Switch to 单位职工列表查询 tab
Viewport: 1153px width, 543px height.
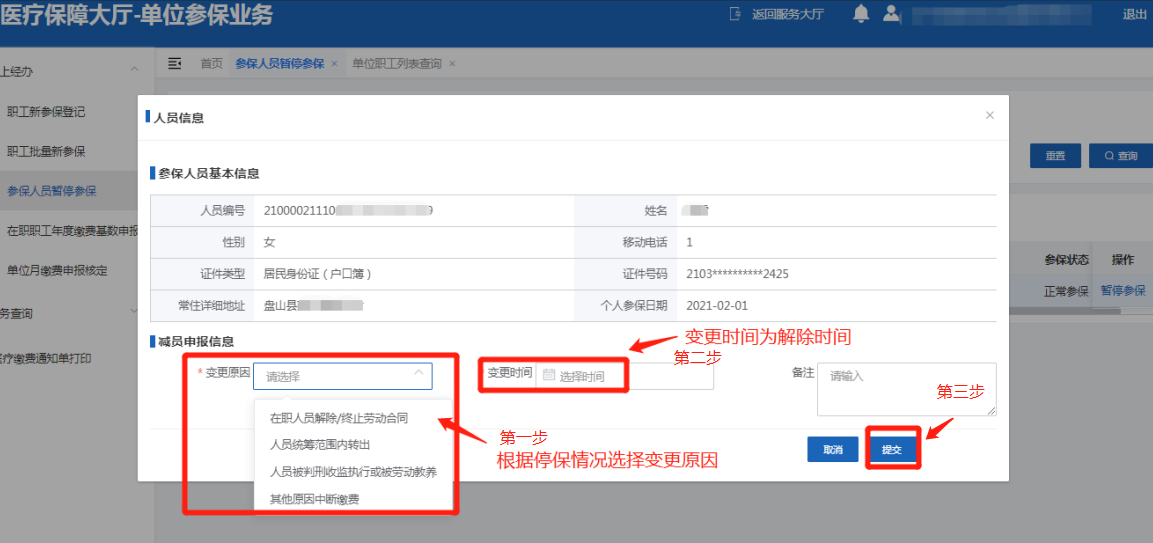tap(397, 64)
